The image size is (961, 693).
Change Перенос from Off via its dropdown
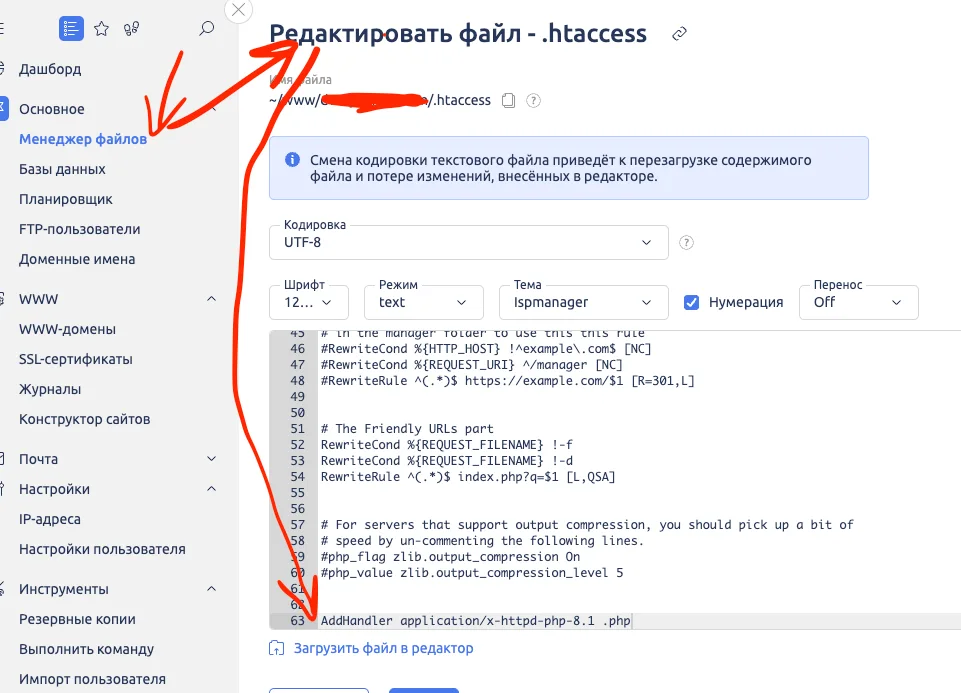[857, 302]
